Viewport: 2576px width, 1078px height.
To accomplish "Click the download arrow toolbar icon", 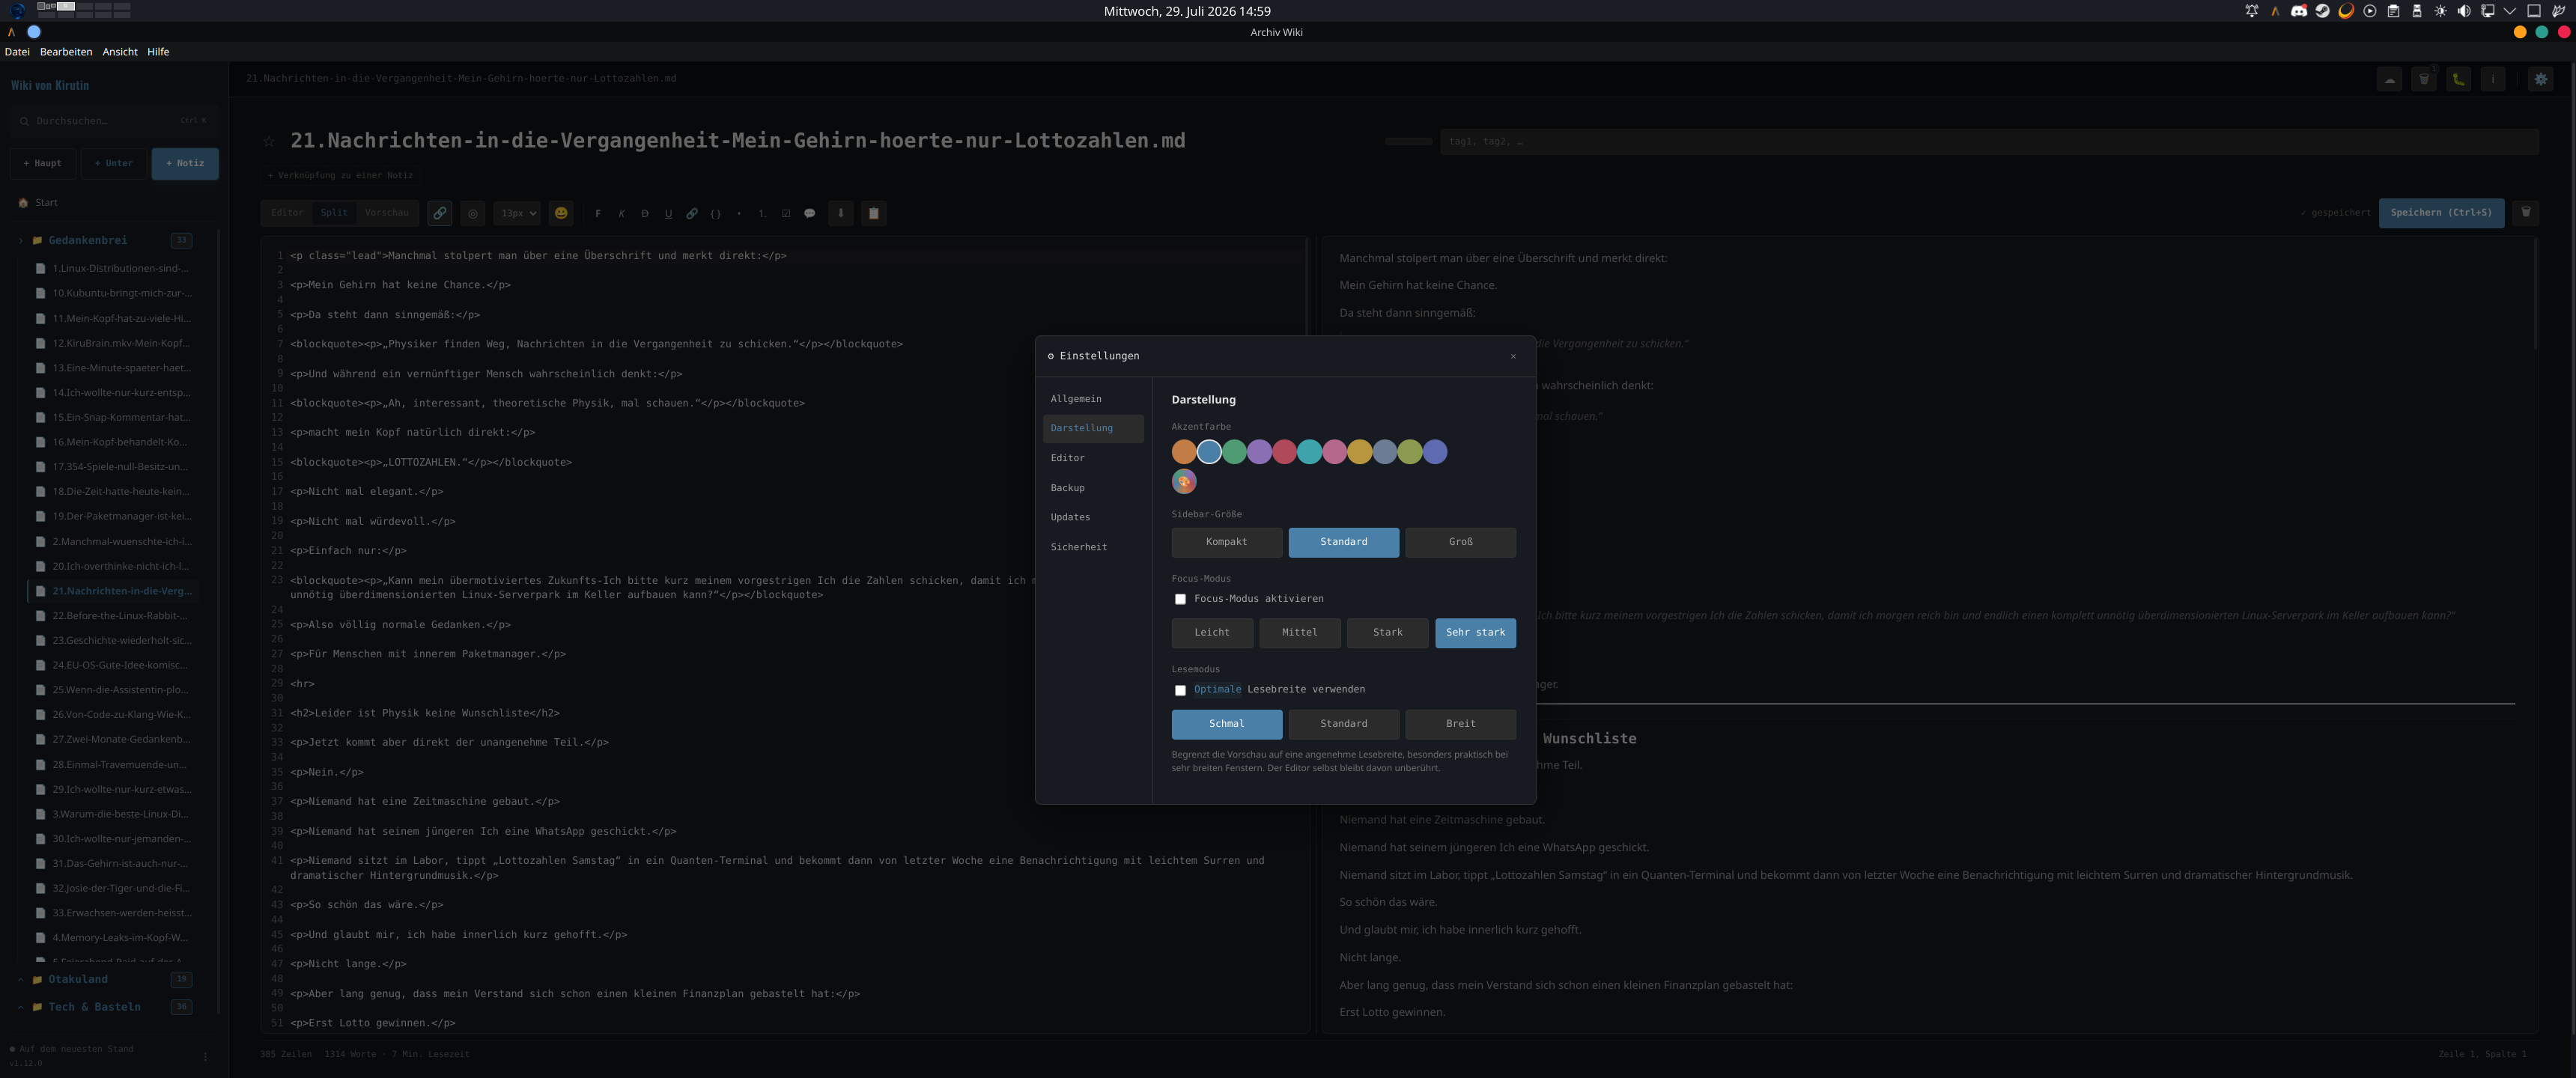I will pos(841,213).
